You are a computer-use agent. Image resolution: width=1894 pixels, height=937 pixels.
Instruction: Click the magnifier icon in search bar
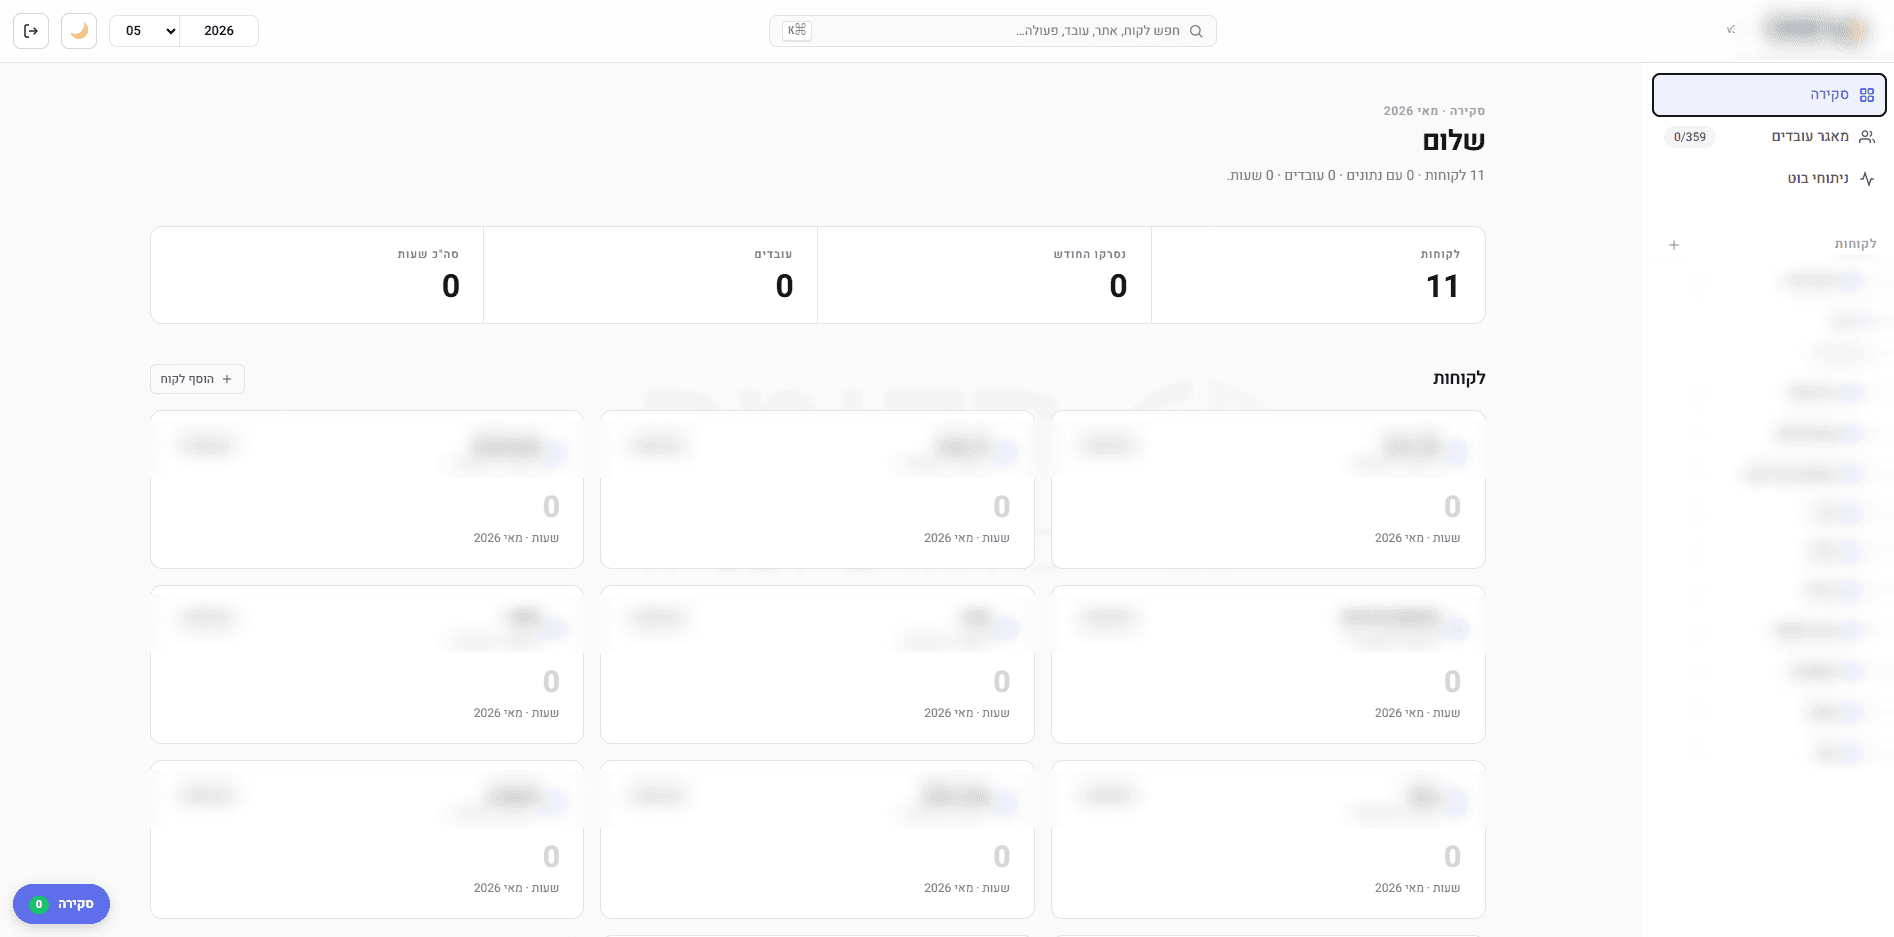click(1196, 31)
